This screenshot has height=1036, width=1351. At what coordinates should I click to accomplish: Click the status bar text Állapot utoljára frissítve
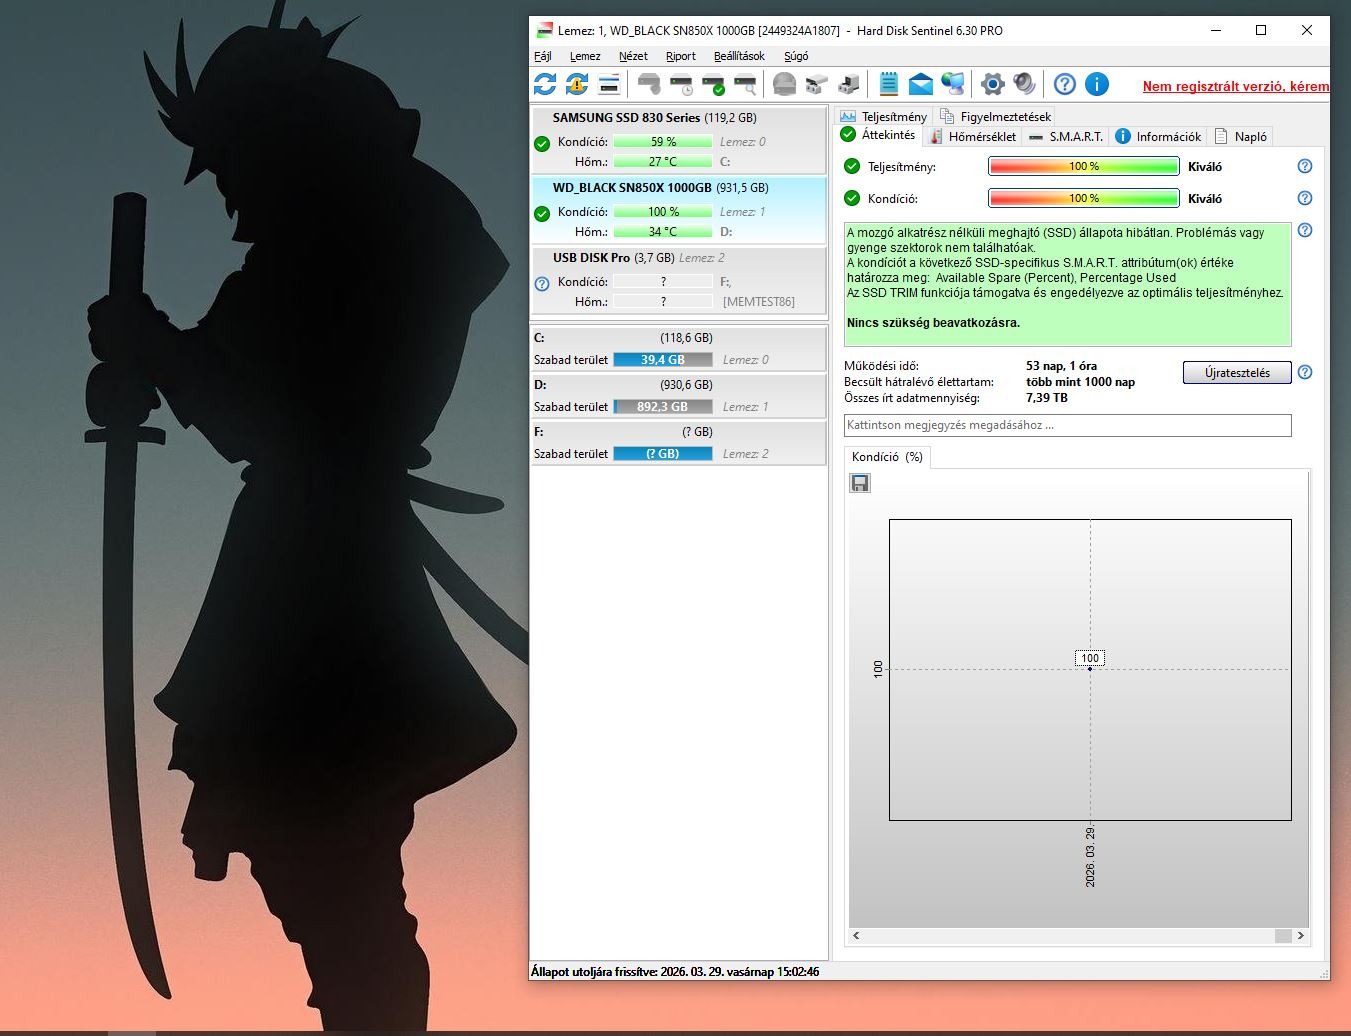click(675, 971)
